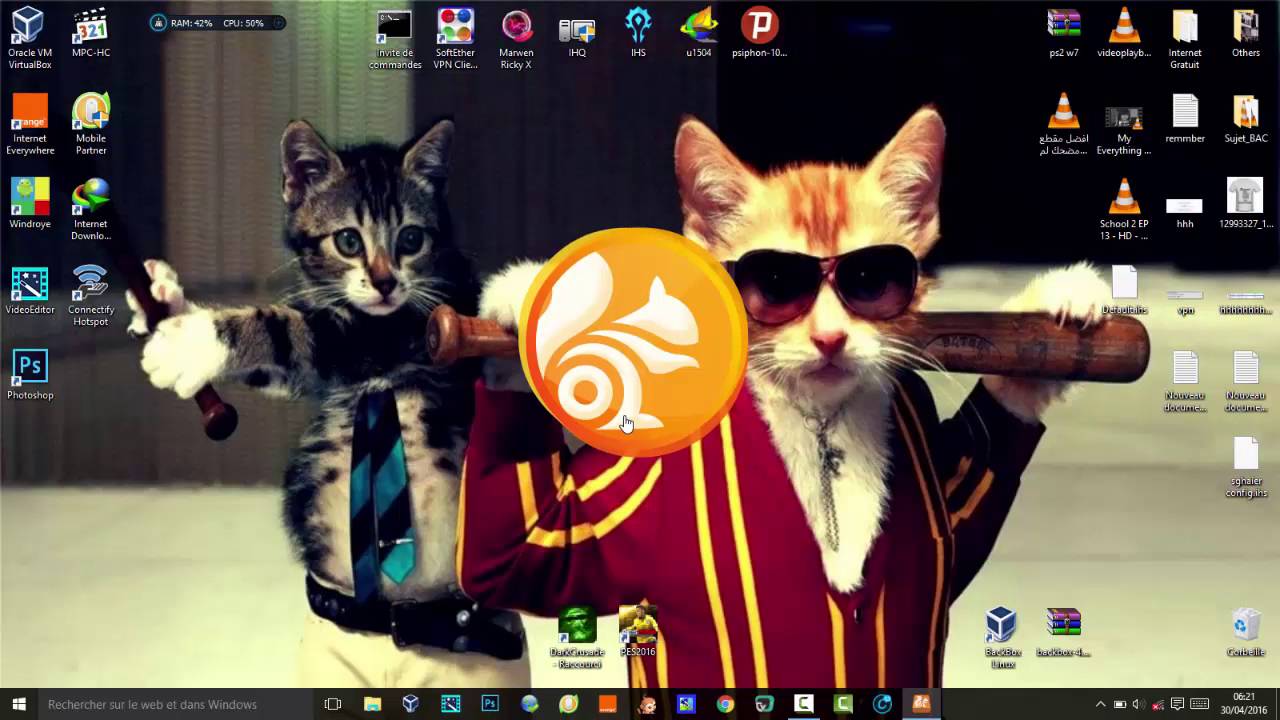Open Corbeille recycle bin
Viewport: 1280px width, 720px height.
coord(1246,632)
